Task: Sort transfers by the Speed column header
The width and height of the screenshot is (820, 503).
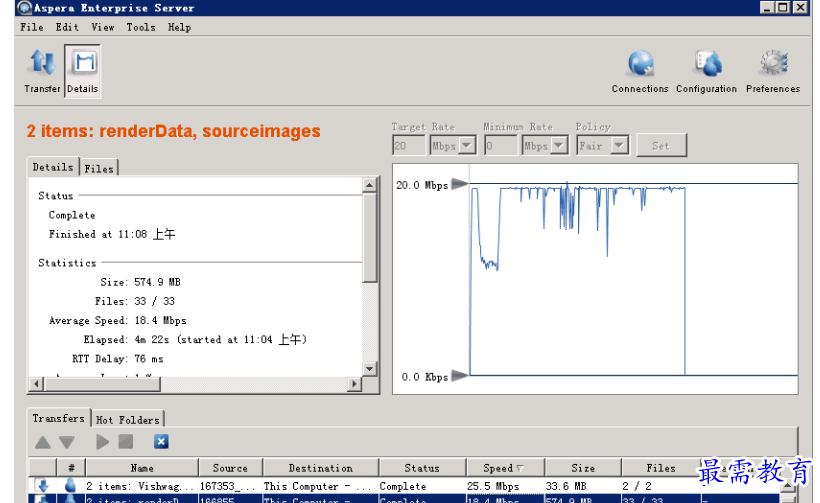Action: click(505, 468)
